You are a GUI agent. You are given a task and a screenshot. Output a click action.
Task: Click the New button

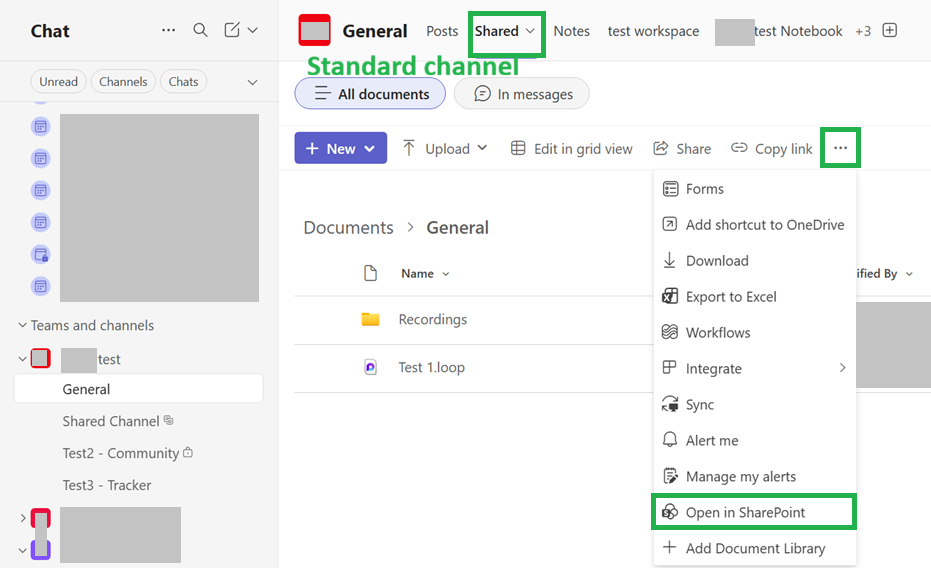click(341, 148)
